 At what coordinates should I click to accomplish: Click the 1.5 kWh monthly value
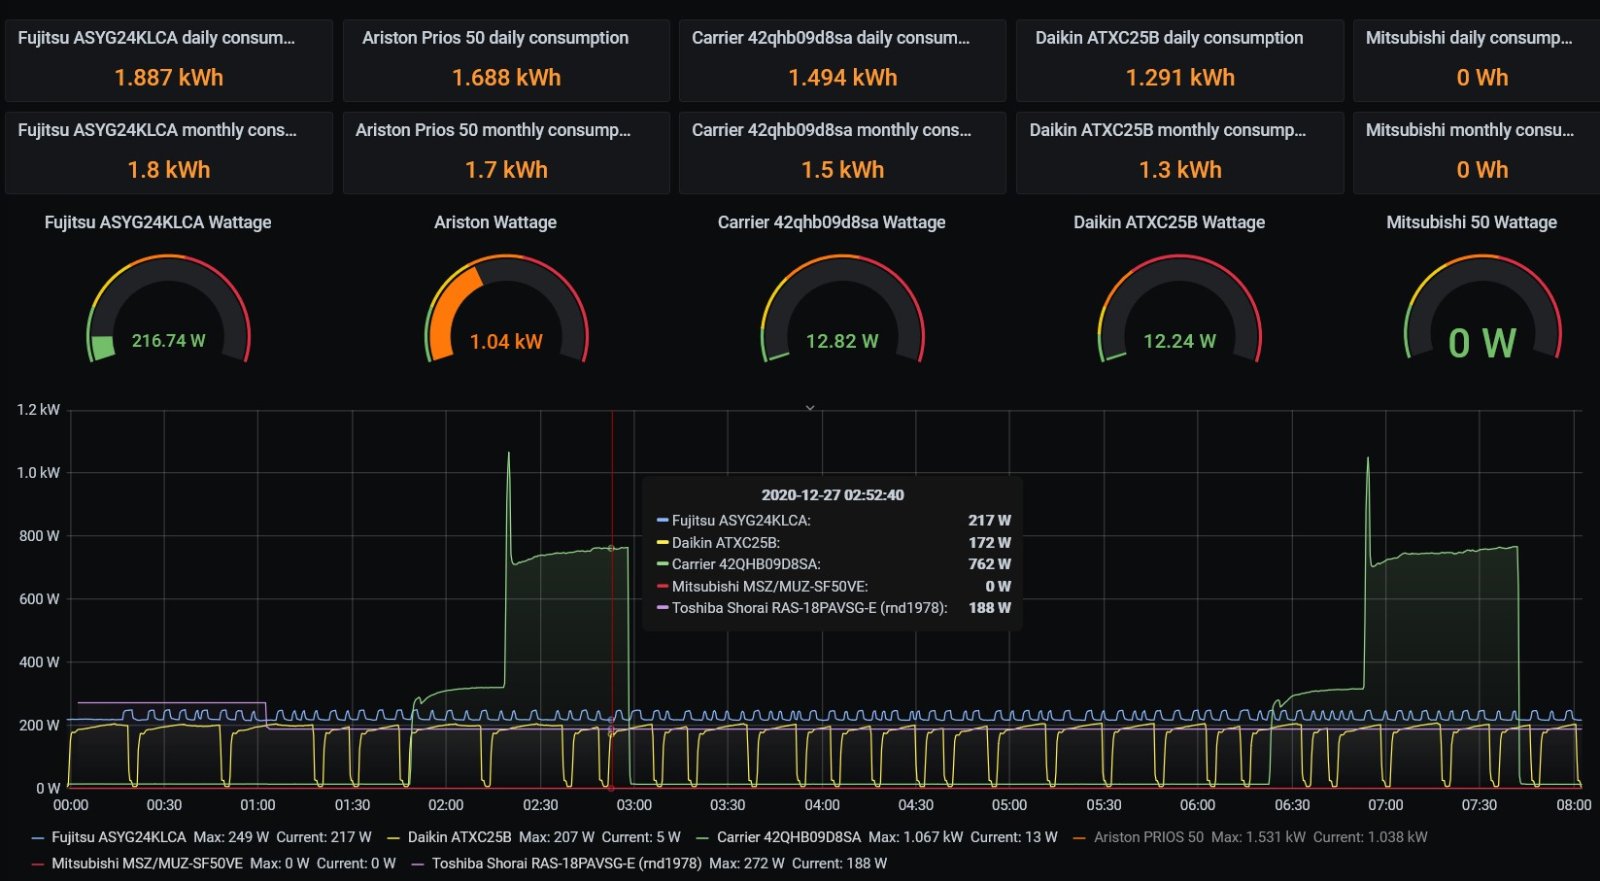[843, 170]
